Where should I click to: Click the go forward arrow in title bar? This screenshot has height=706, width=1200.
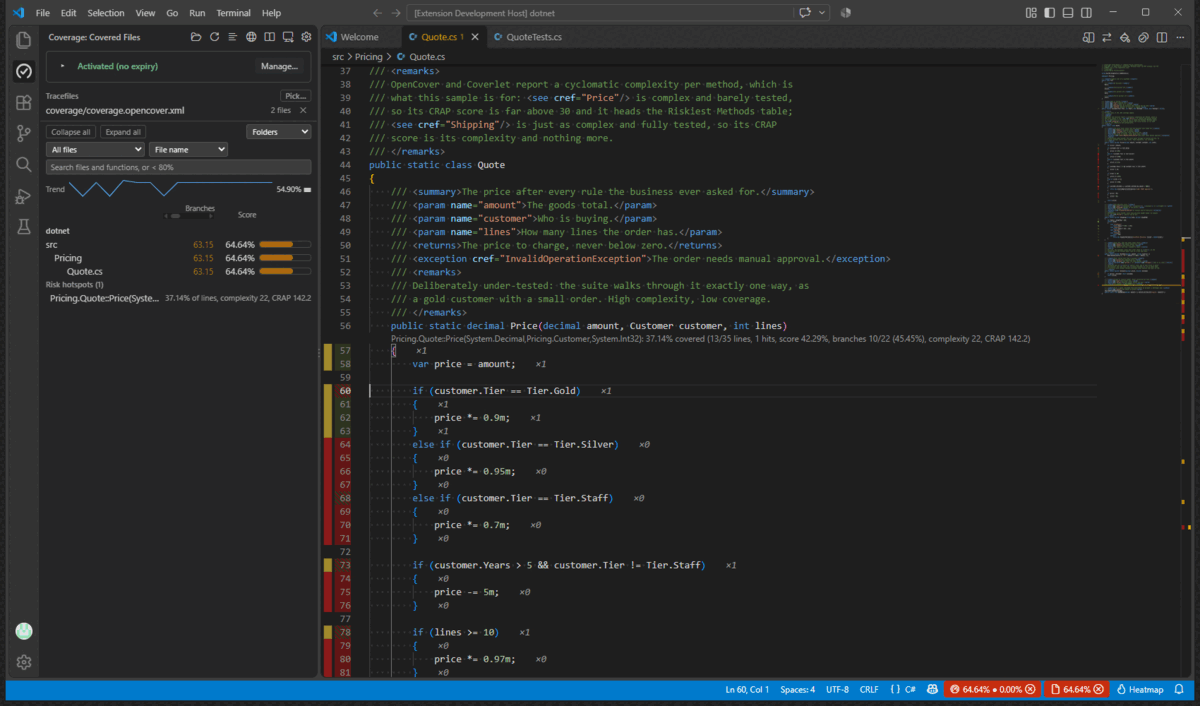[x=397, y=13]
